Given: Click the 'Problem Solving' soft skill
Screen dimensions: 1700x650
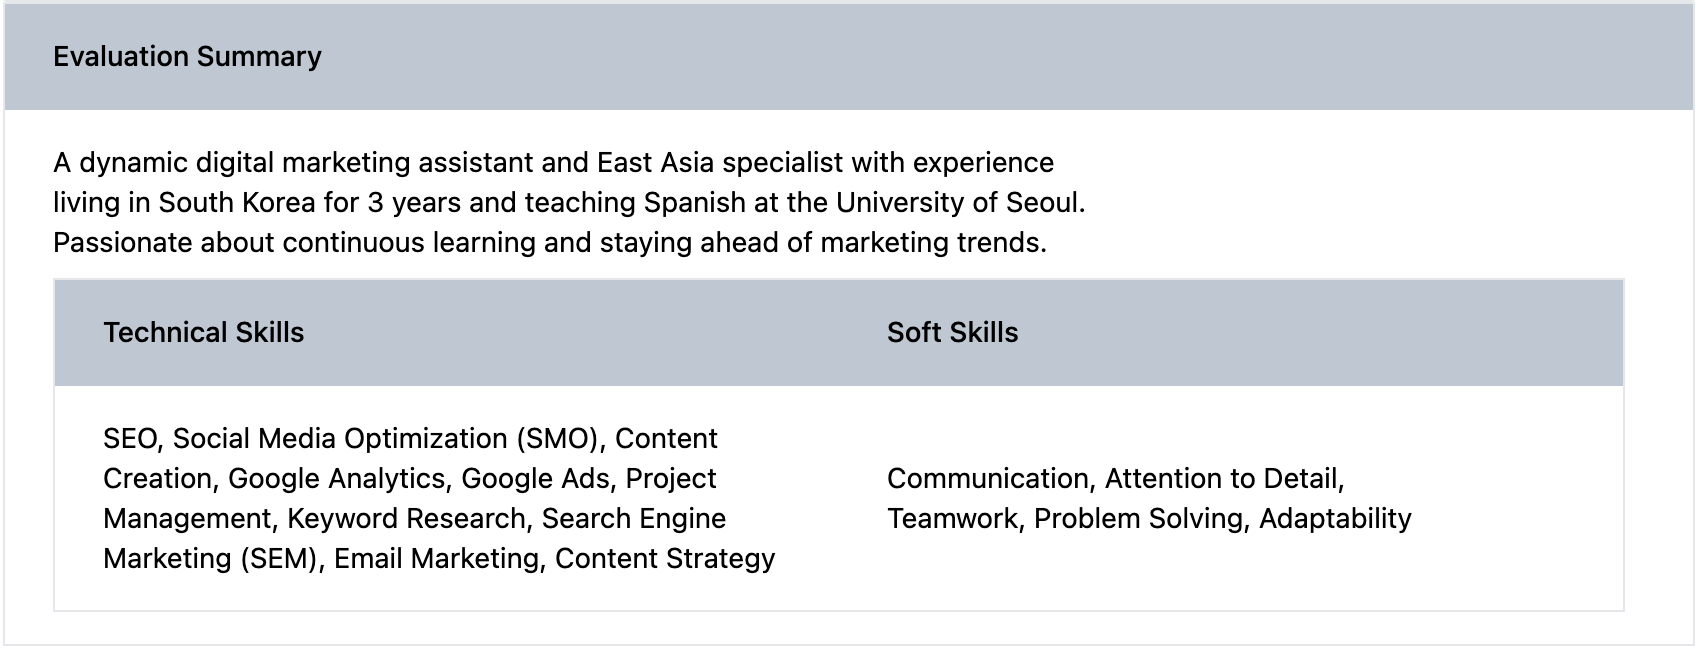Looking at the screenshot, I should pyautogui.click(x=1139, y=519).
